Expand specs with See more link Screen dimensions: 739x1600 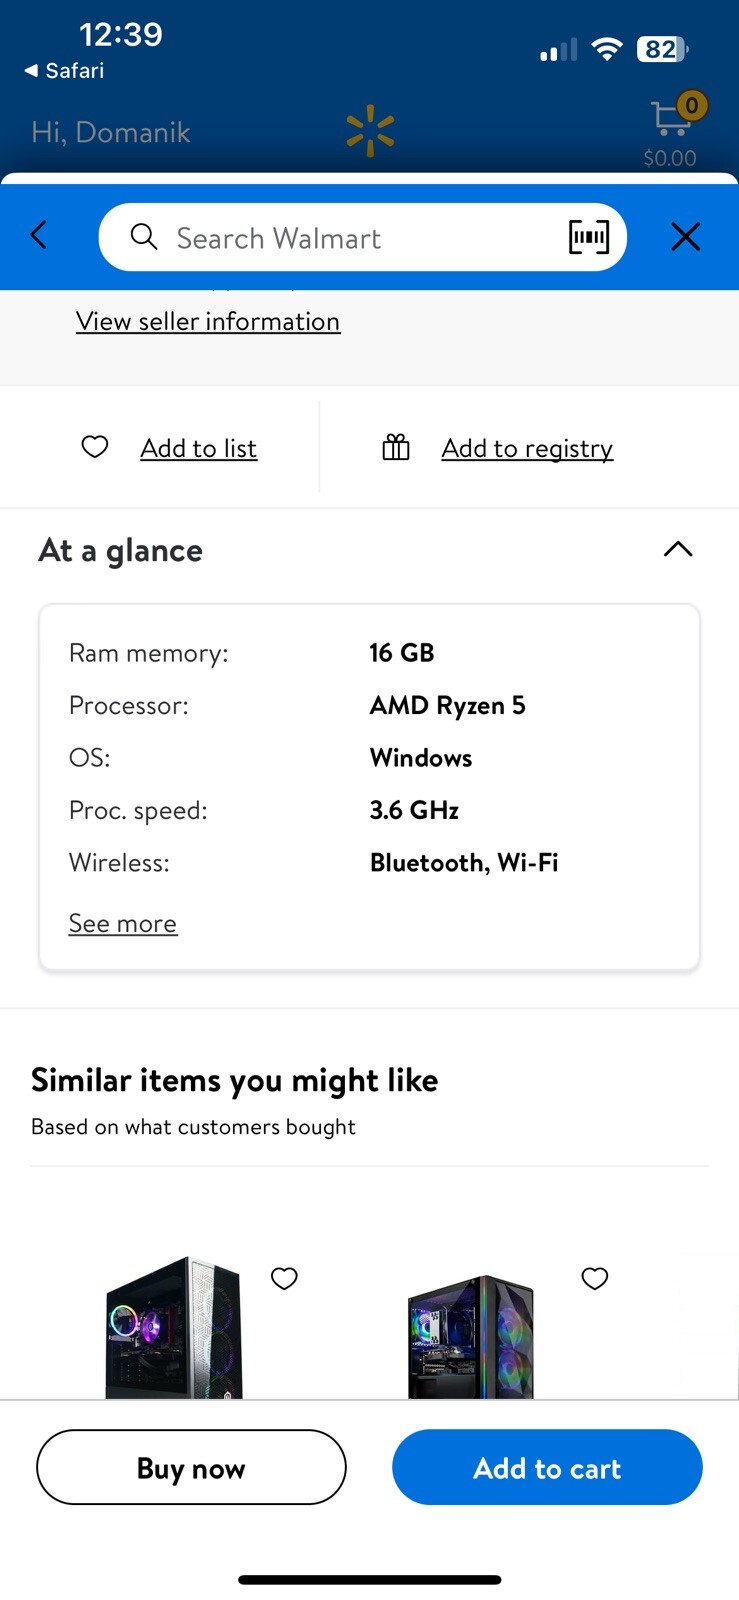[x=123, y=923]
